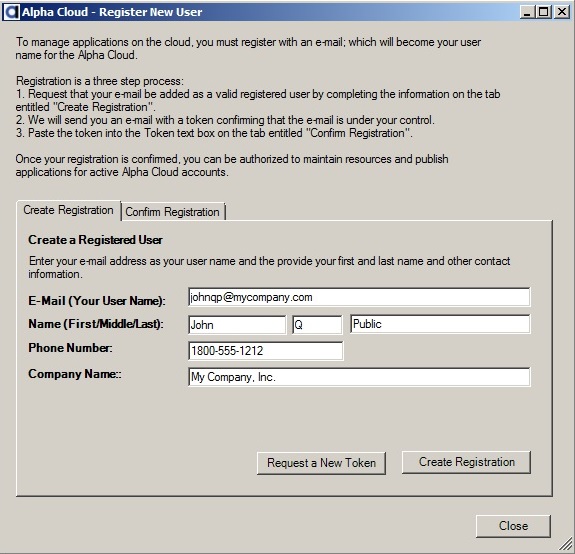Click the 'Company Name::' label
575x554 pixels.
click(75, 374)
